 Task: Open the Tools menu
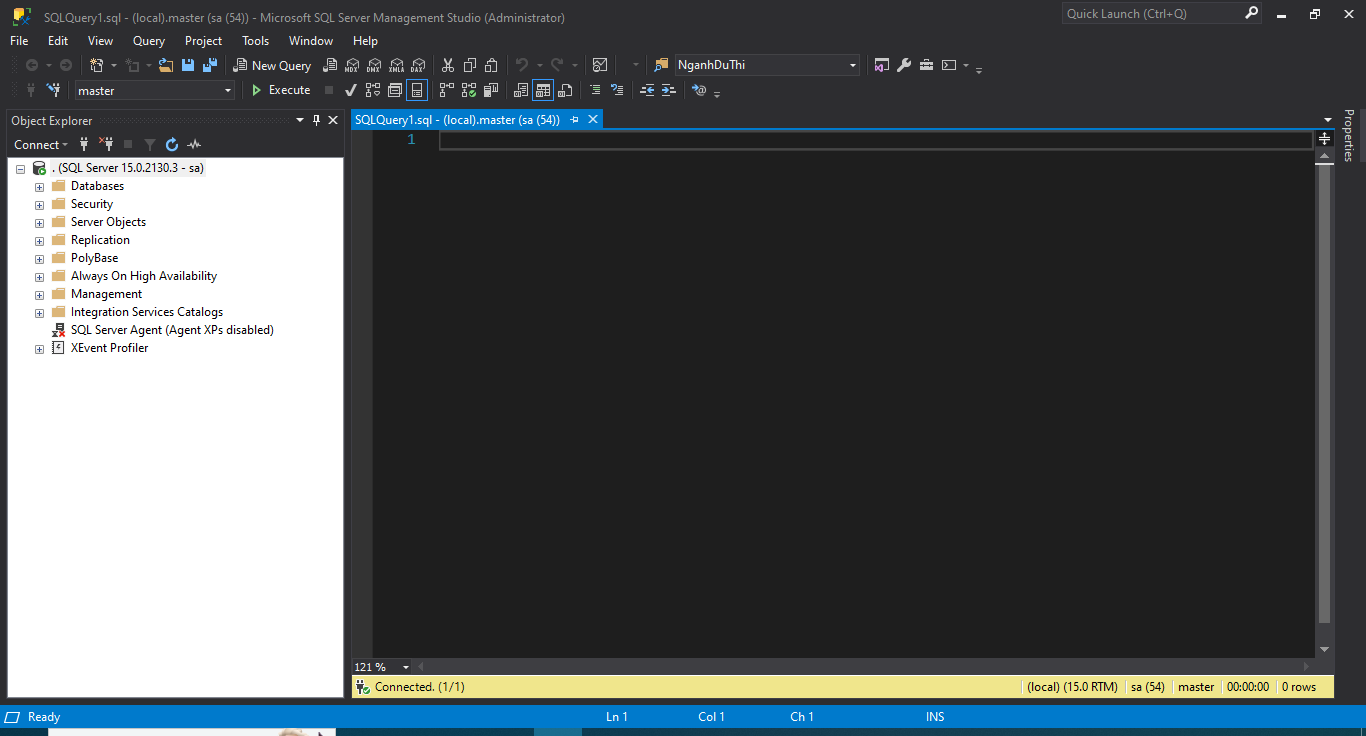coord(256,41)
